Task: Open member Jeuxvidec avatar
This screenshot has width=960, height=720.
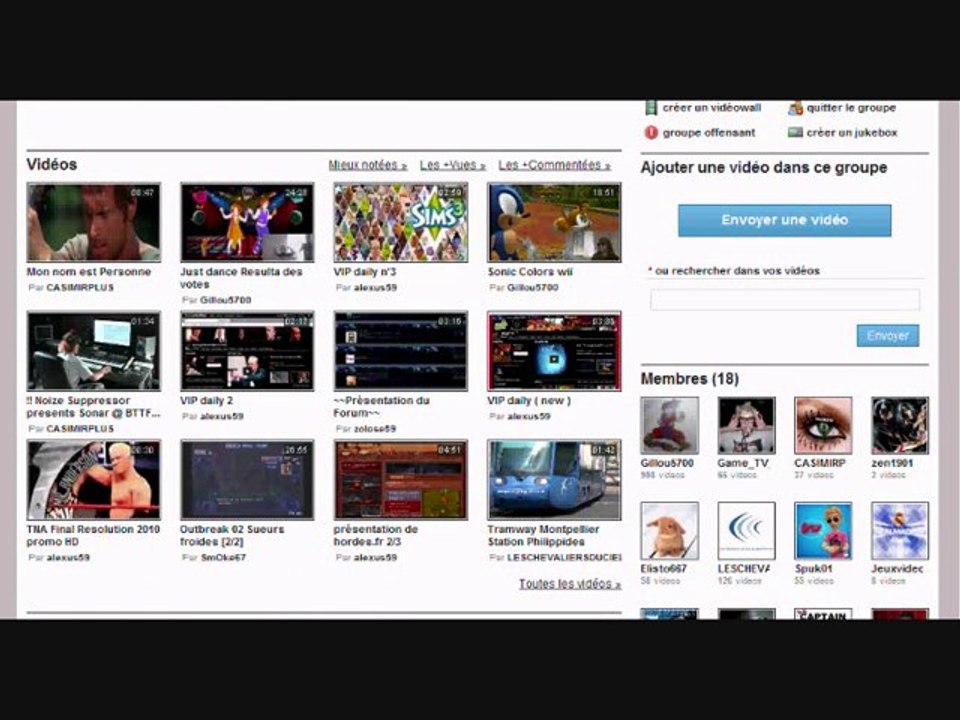Action: pos(900,531)
